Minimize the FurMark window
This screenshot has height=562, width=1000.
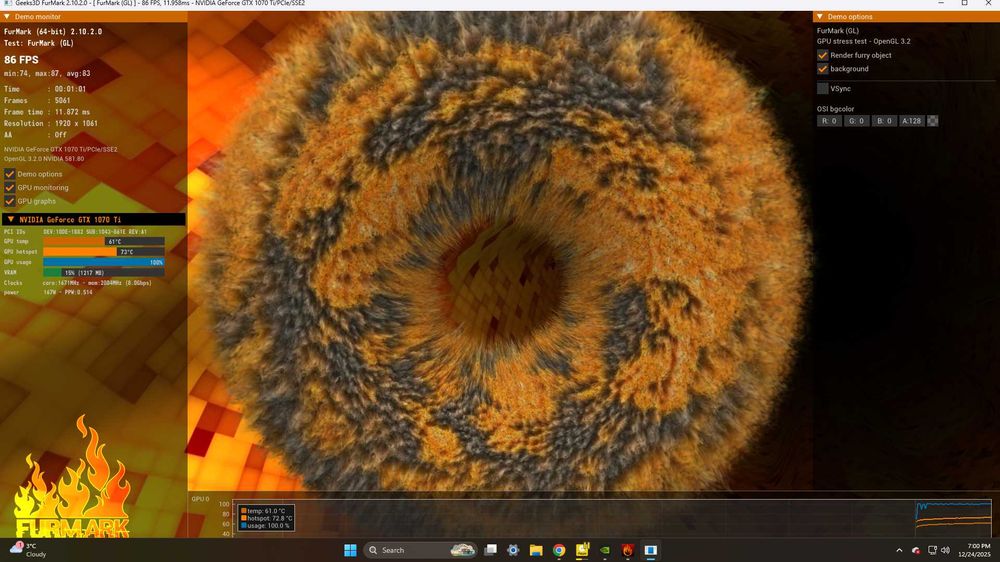click(941, 3)
